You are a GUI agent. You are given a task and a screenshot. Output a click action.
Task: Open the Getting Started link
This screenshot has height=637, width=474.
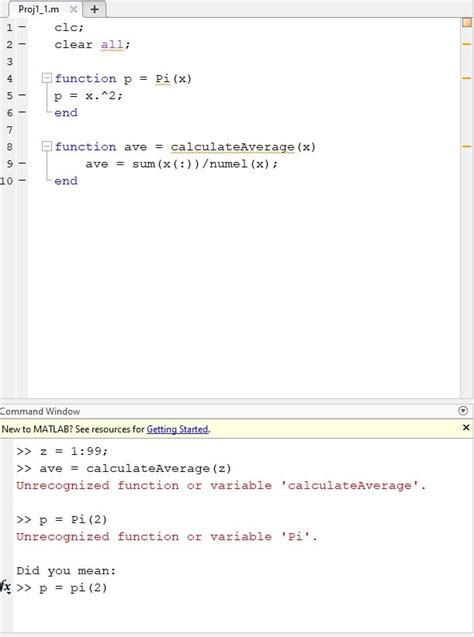click(177, 429)
